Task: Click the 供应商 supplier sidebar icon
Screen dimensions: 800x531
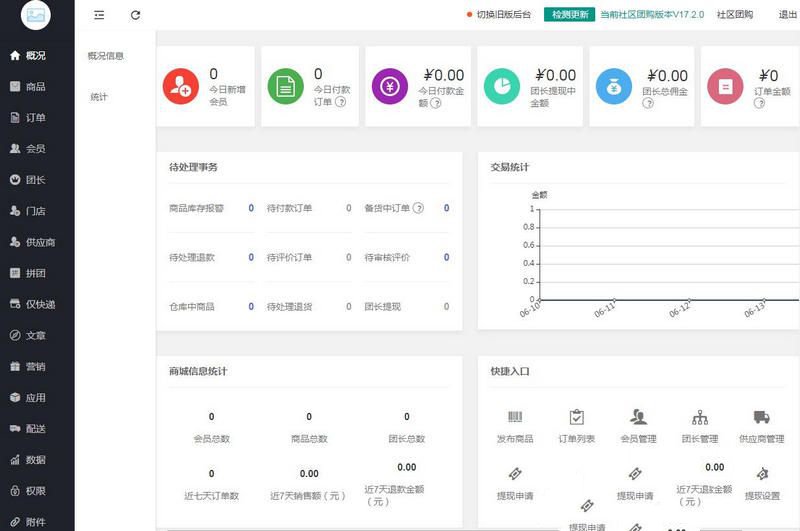Action: tap(15, 242)
